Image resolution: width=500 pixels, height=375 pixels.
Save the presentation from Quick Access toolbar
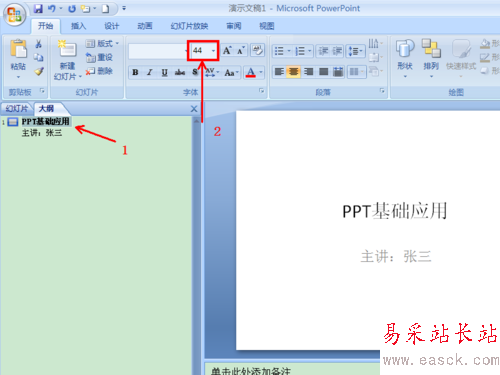point(38,9)
